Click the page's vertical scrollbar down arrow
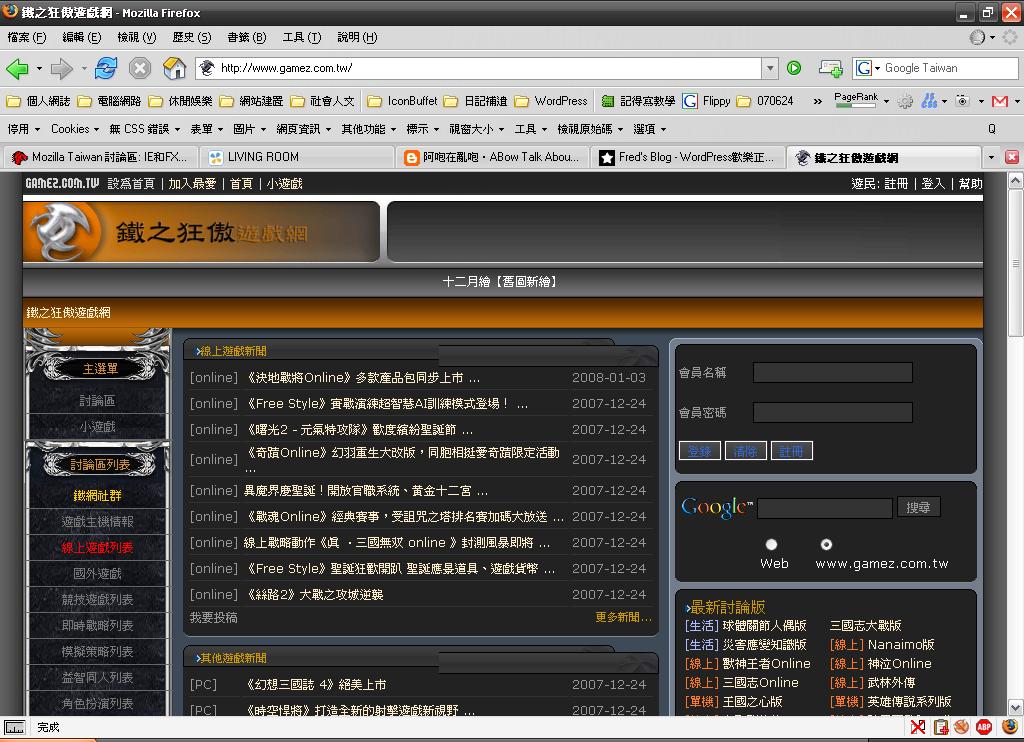 [x=1015, y=708]
